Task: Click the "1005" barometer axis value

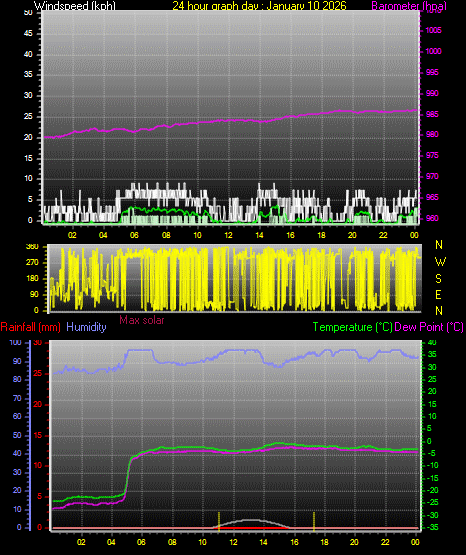Action: coord(433,30)
